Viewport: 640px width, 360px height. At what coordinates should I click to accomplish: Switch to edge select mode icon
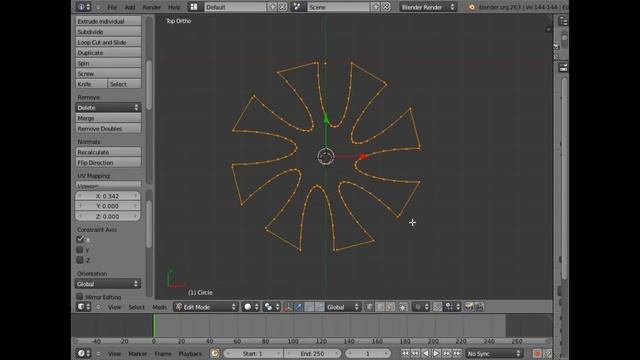pyautogui.click(x=380, y=307)
